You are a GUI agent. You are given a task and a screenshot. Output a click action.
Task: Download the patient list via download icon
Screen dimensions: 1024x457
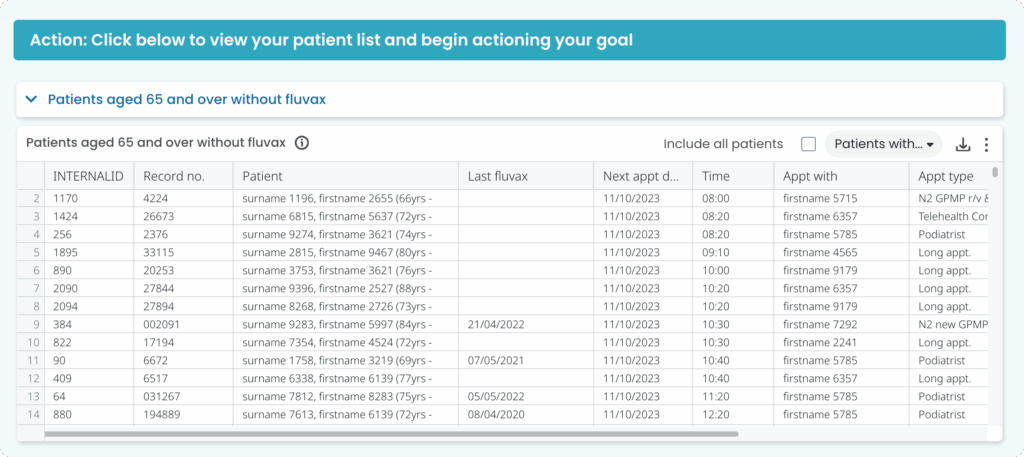click(x=963, y=144)
